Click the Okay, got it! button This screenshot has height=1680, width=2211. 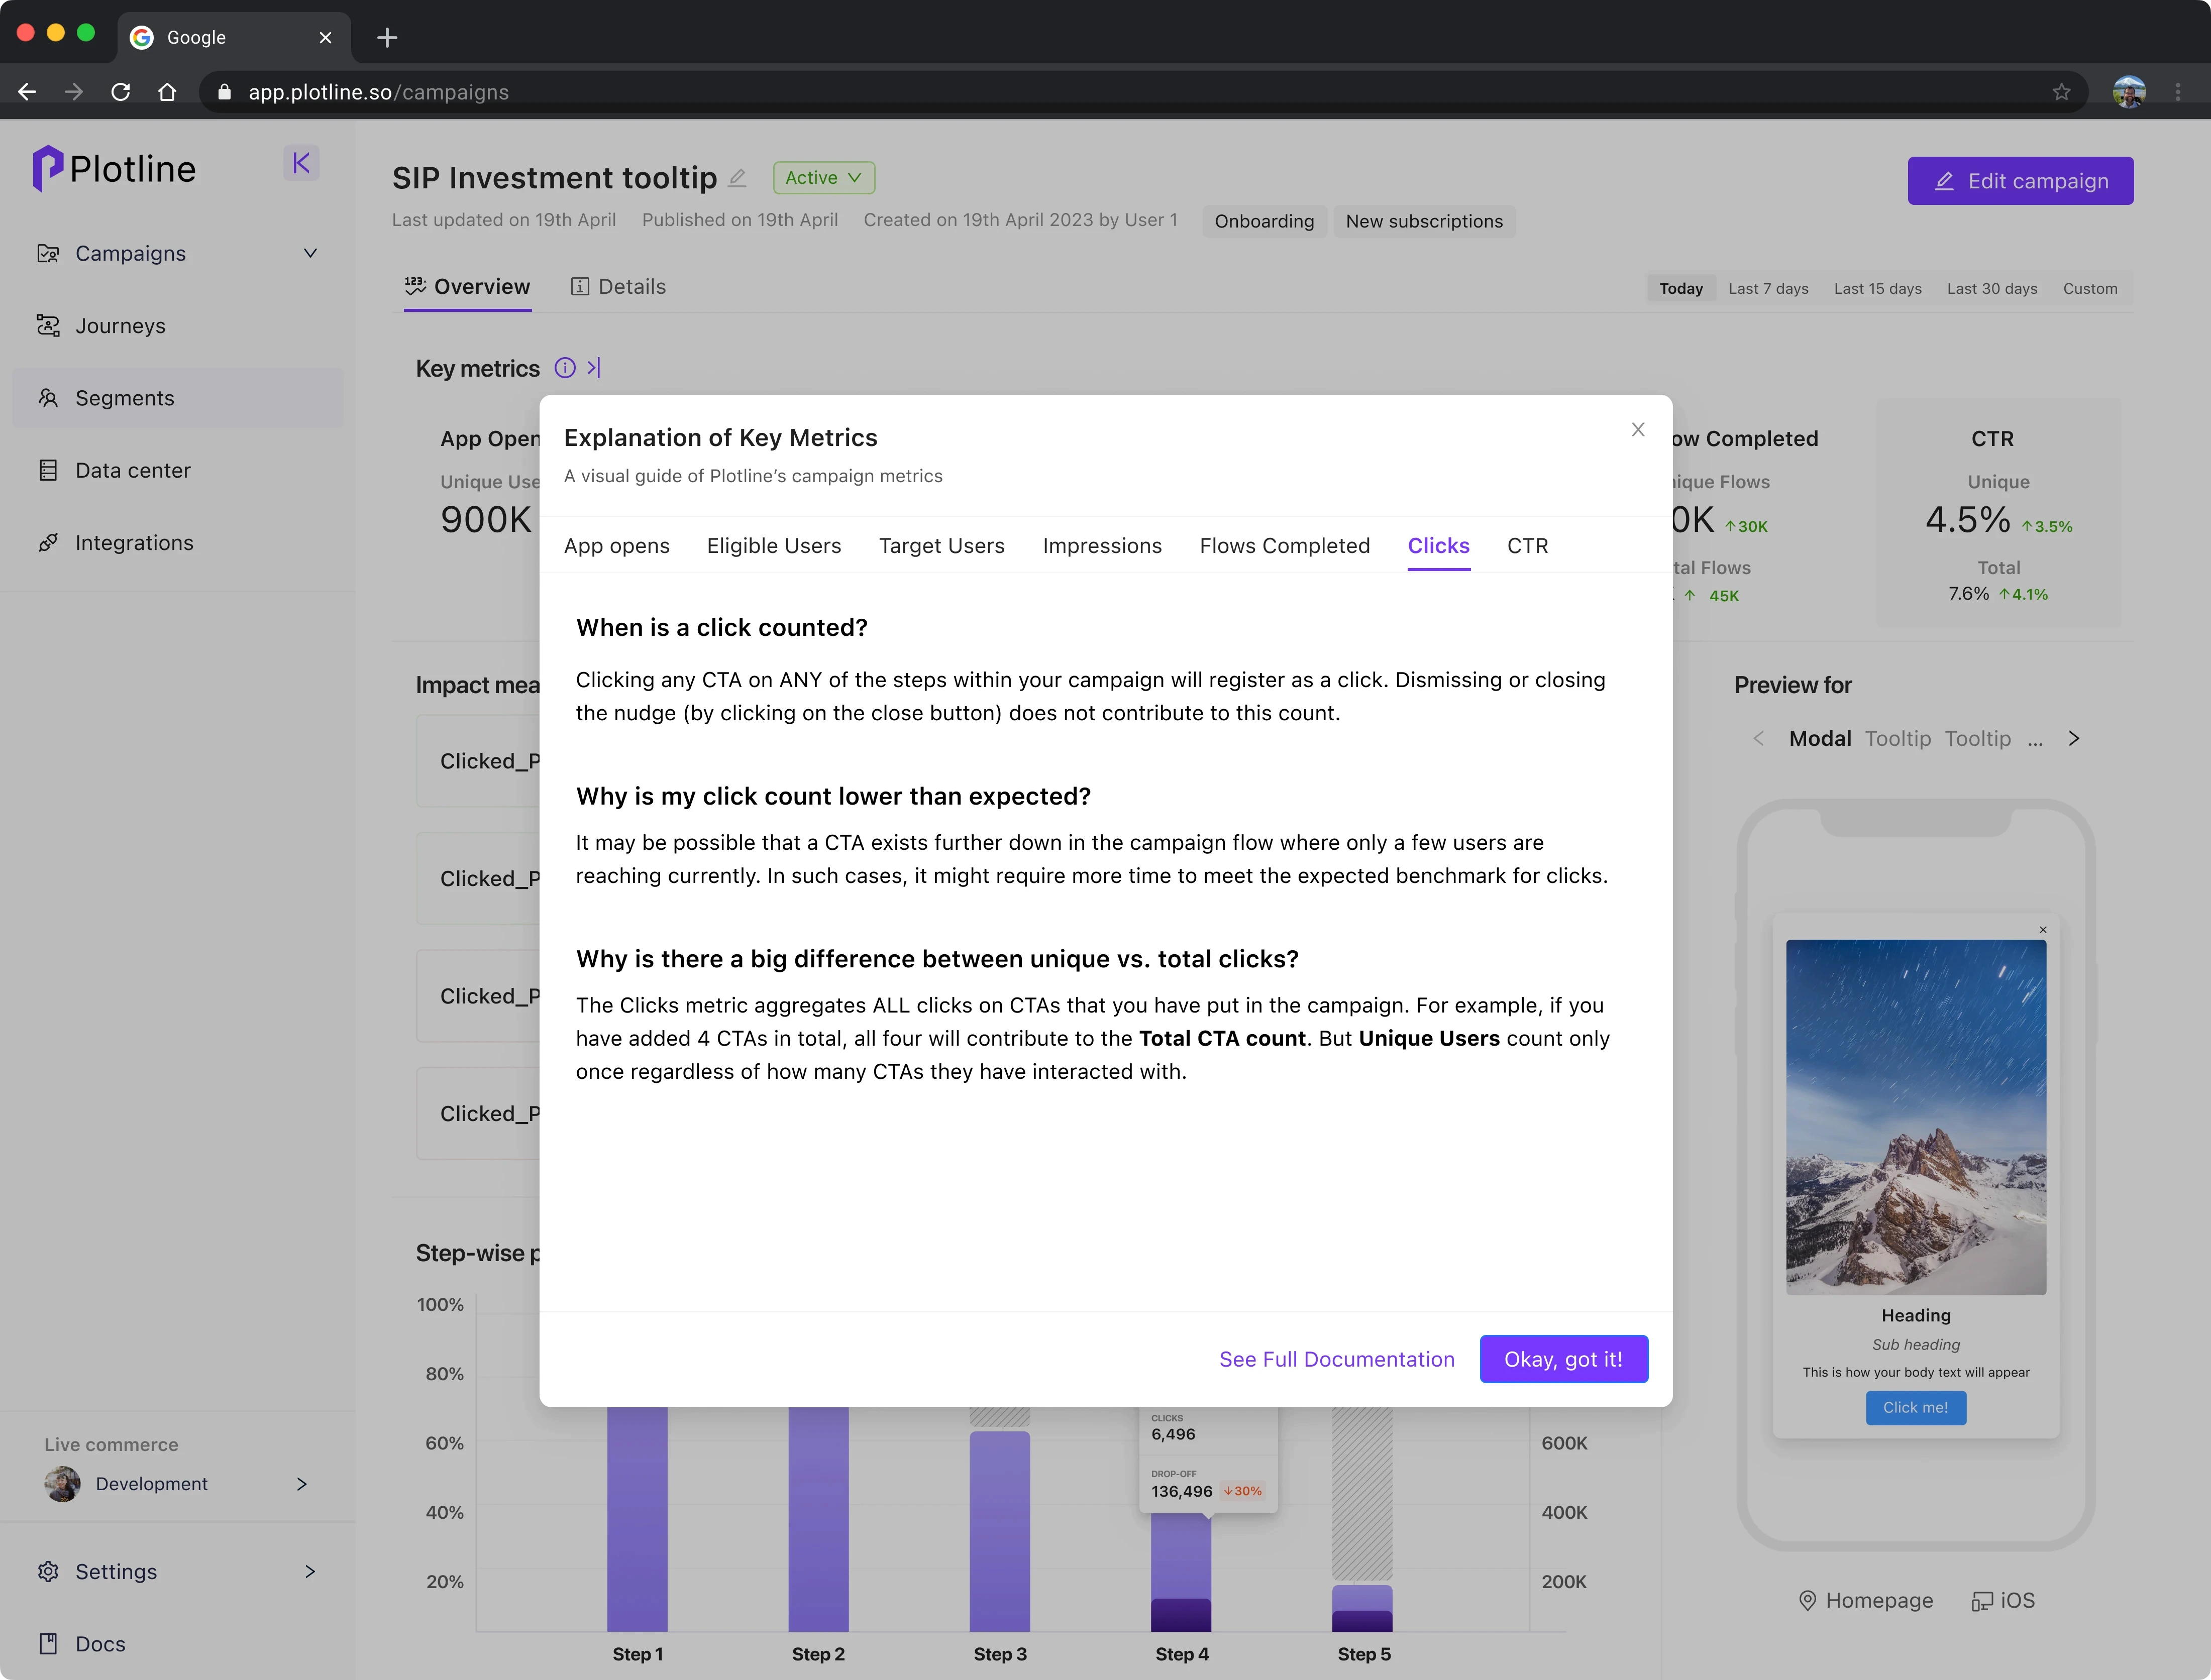coord(1562,1359)
